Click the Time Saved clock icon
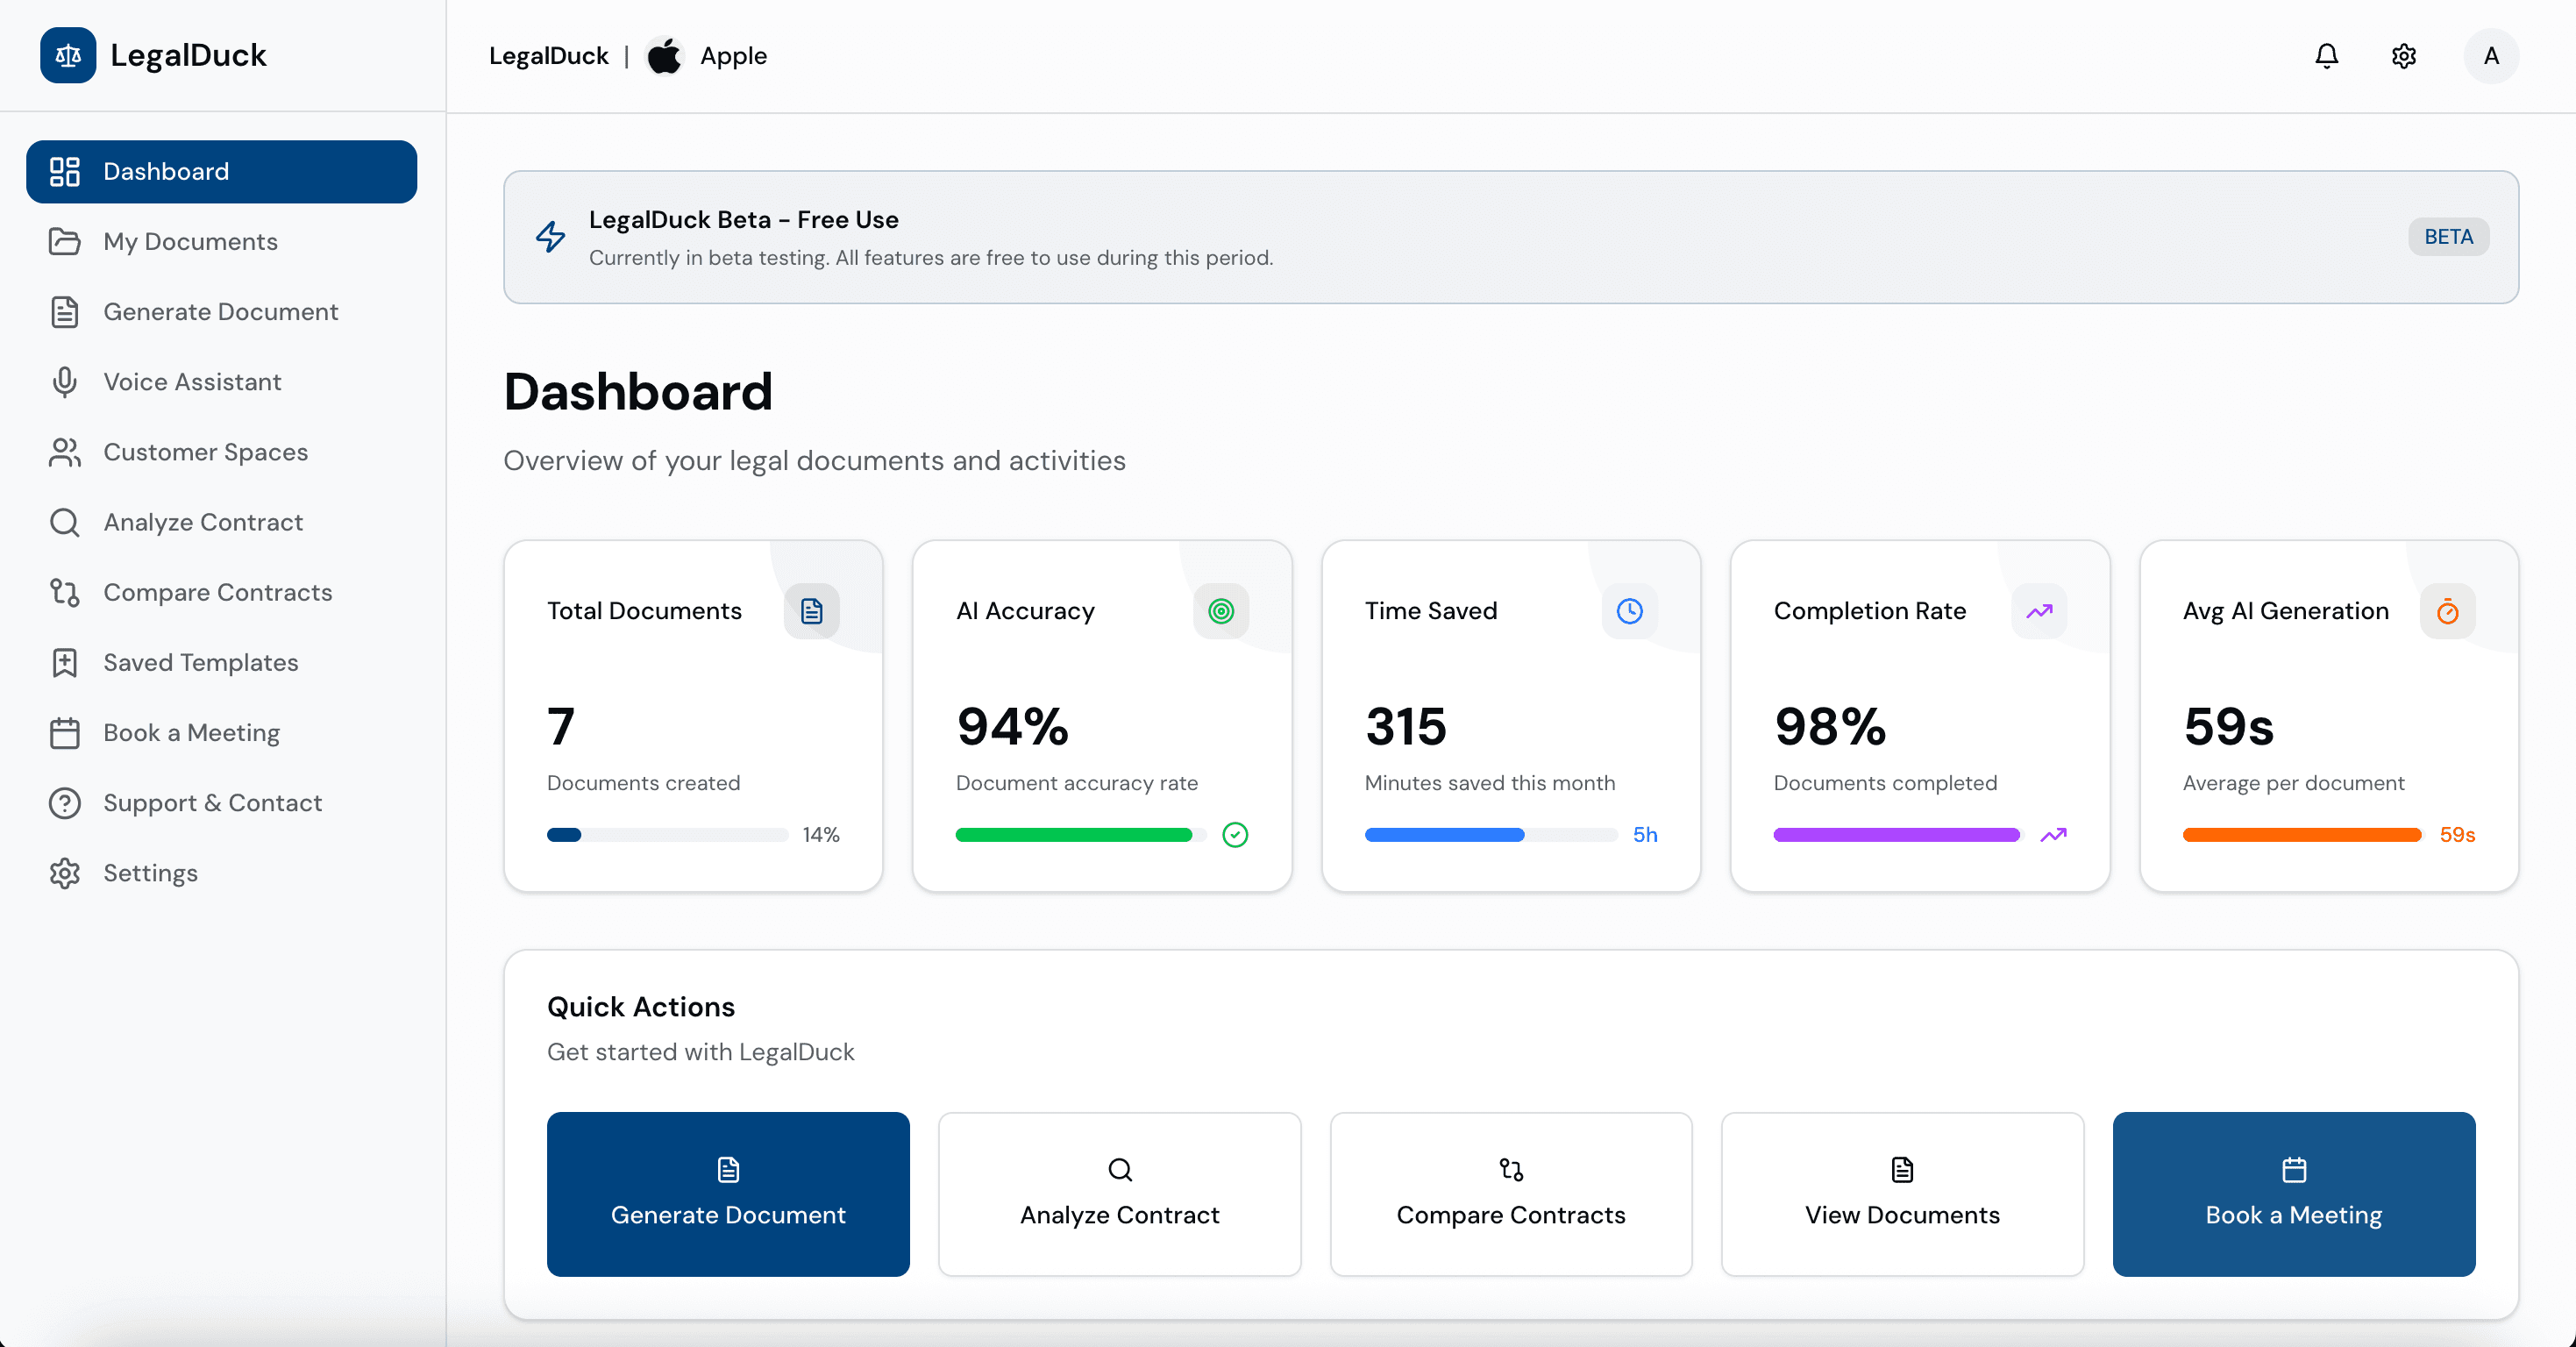 pos(1629,611)
